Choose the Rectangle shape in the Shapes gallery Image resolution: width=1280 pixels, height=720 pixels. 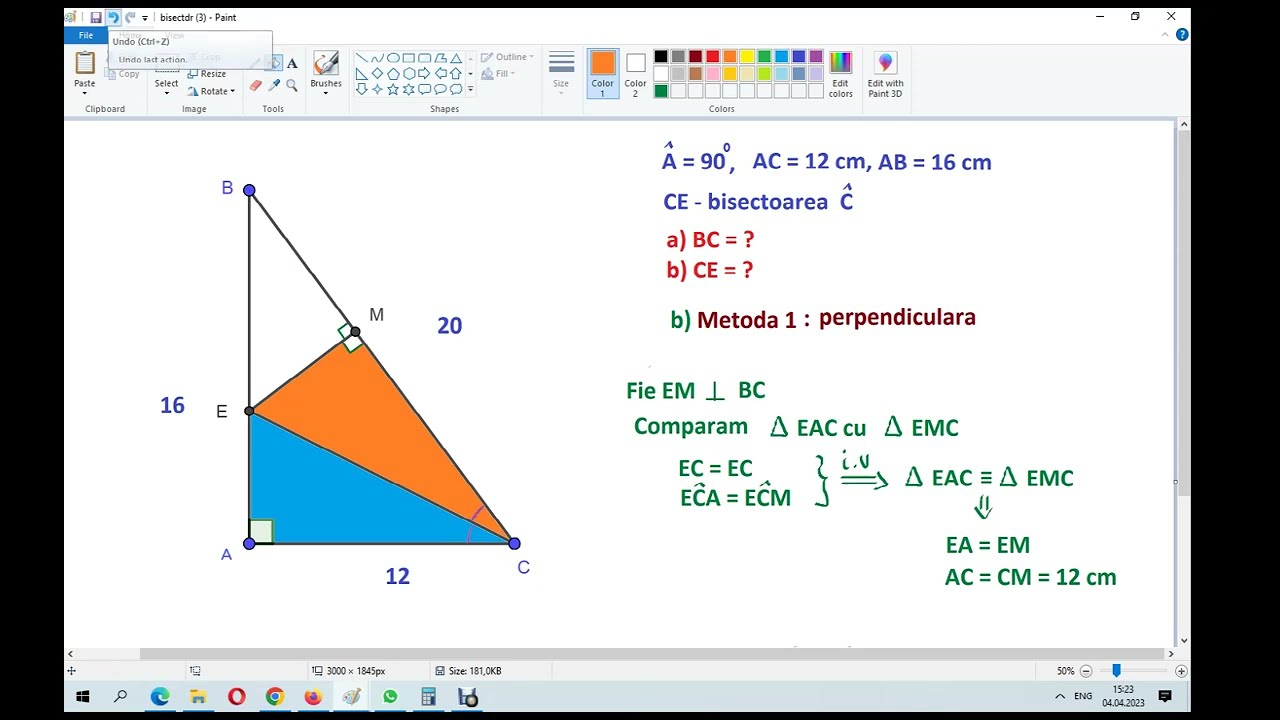pos(409,58)
